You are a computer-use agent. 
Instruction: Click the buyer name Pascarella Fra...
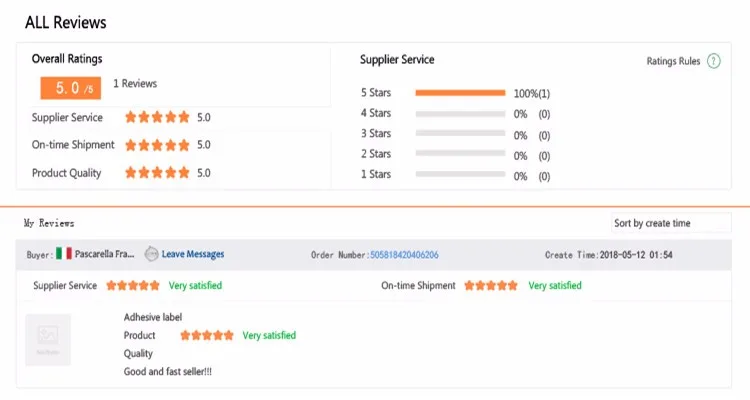pos(104,254)
